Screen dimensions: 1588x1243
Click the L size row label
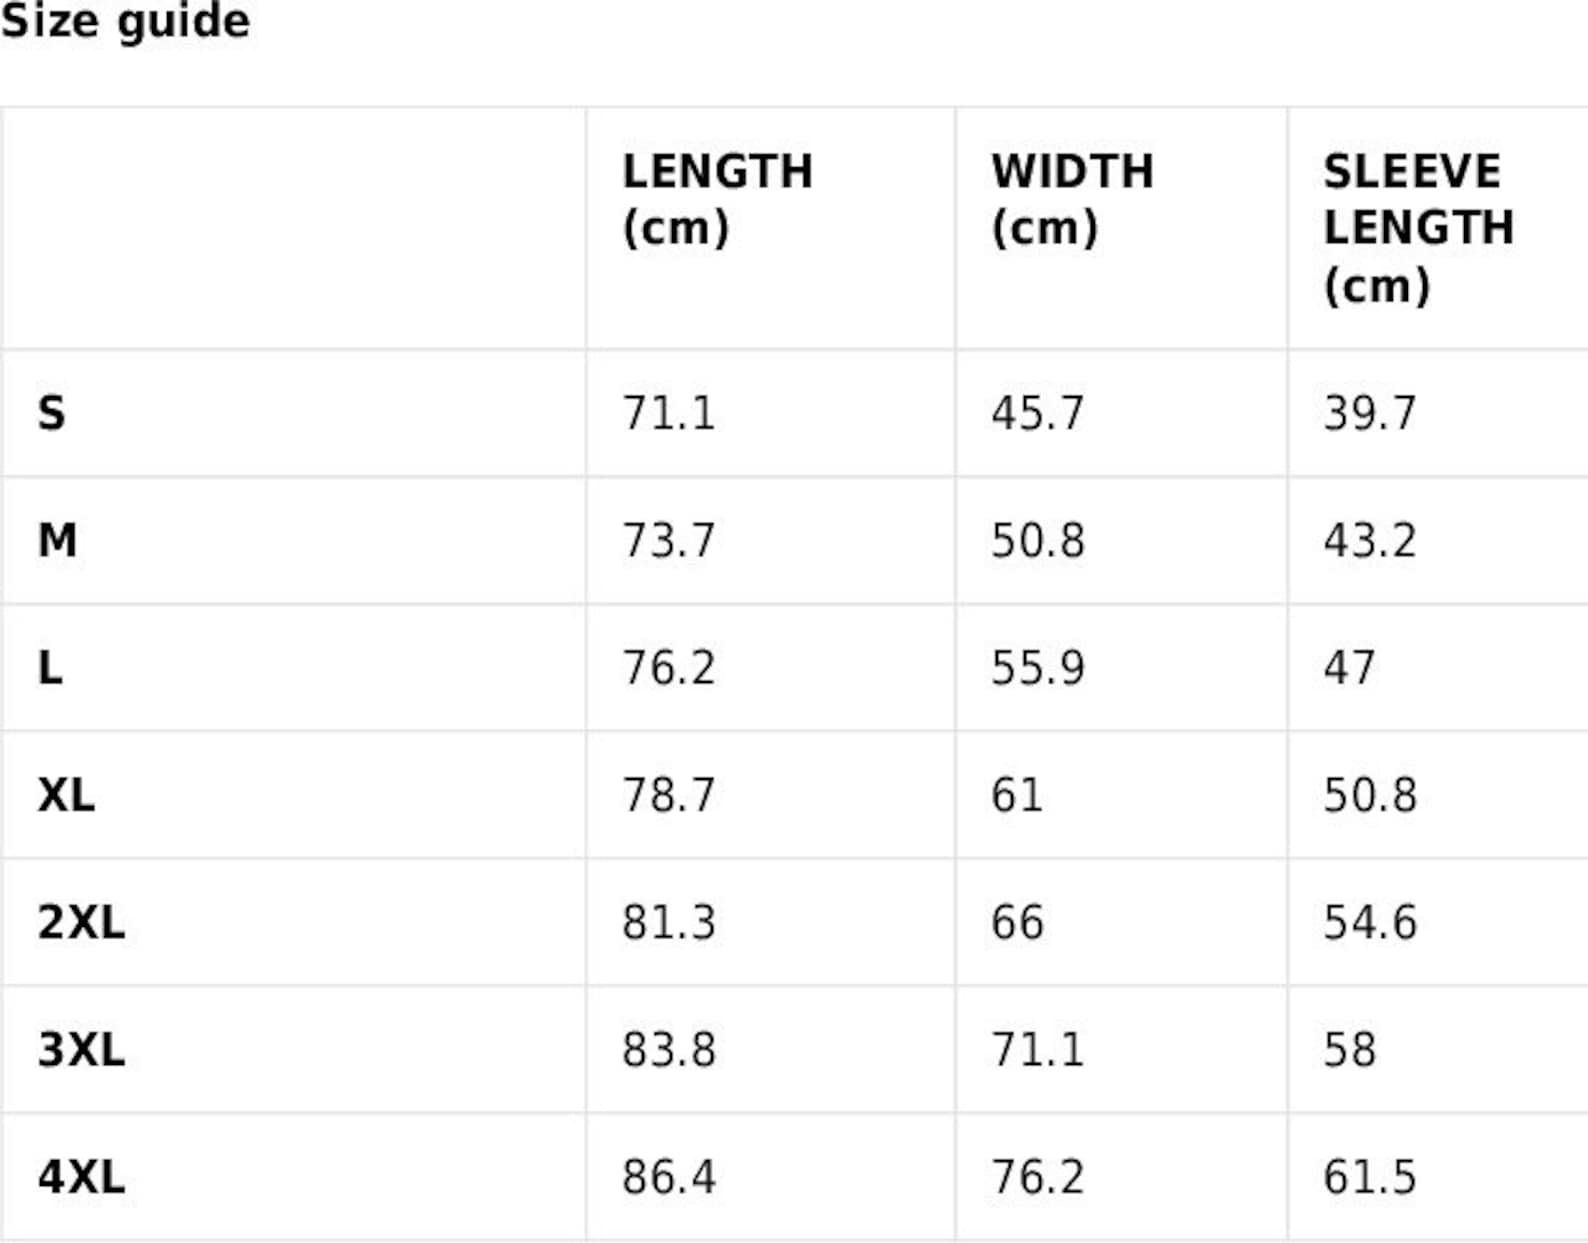click(50, 667)
